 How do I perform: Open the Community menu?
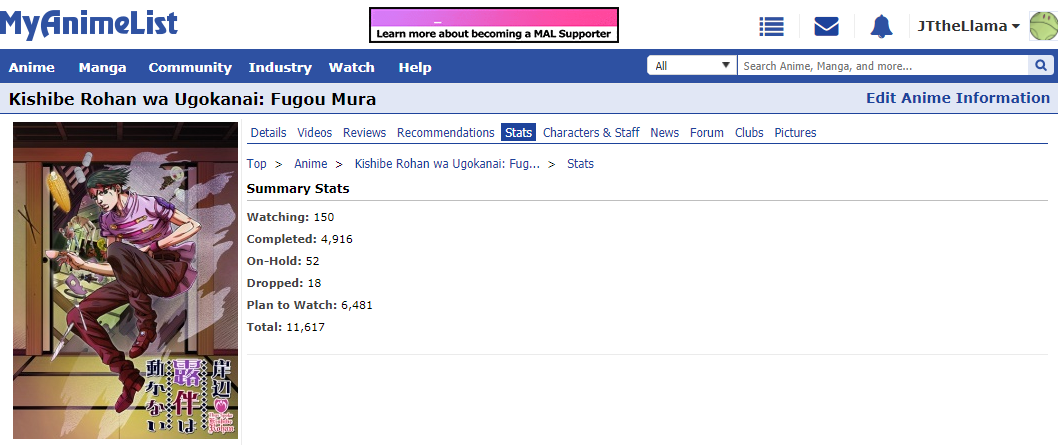(x=190, y=67)
